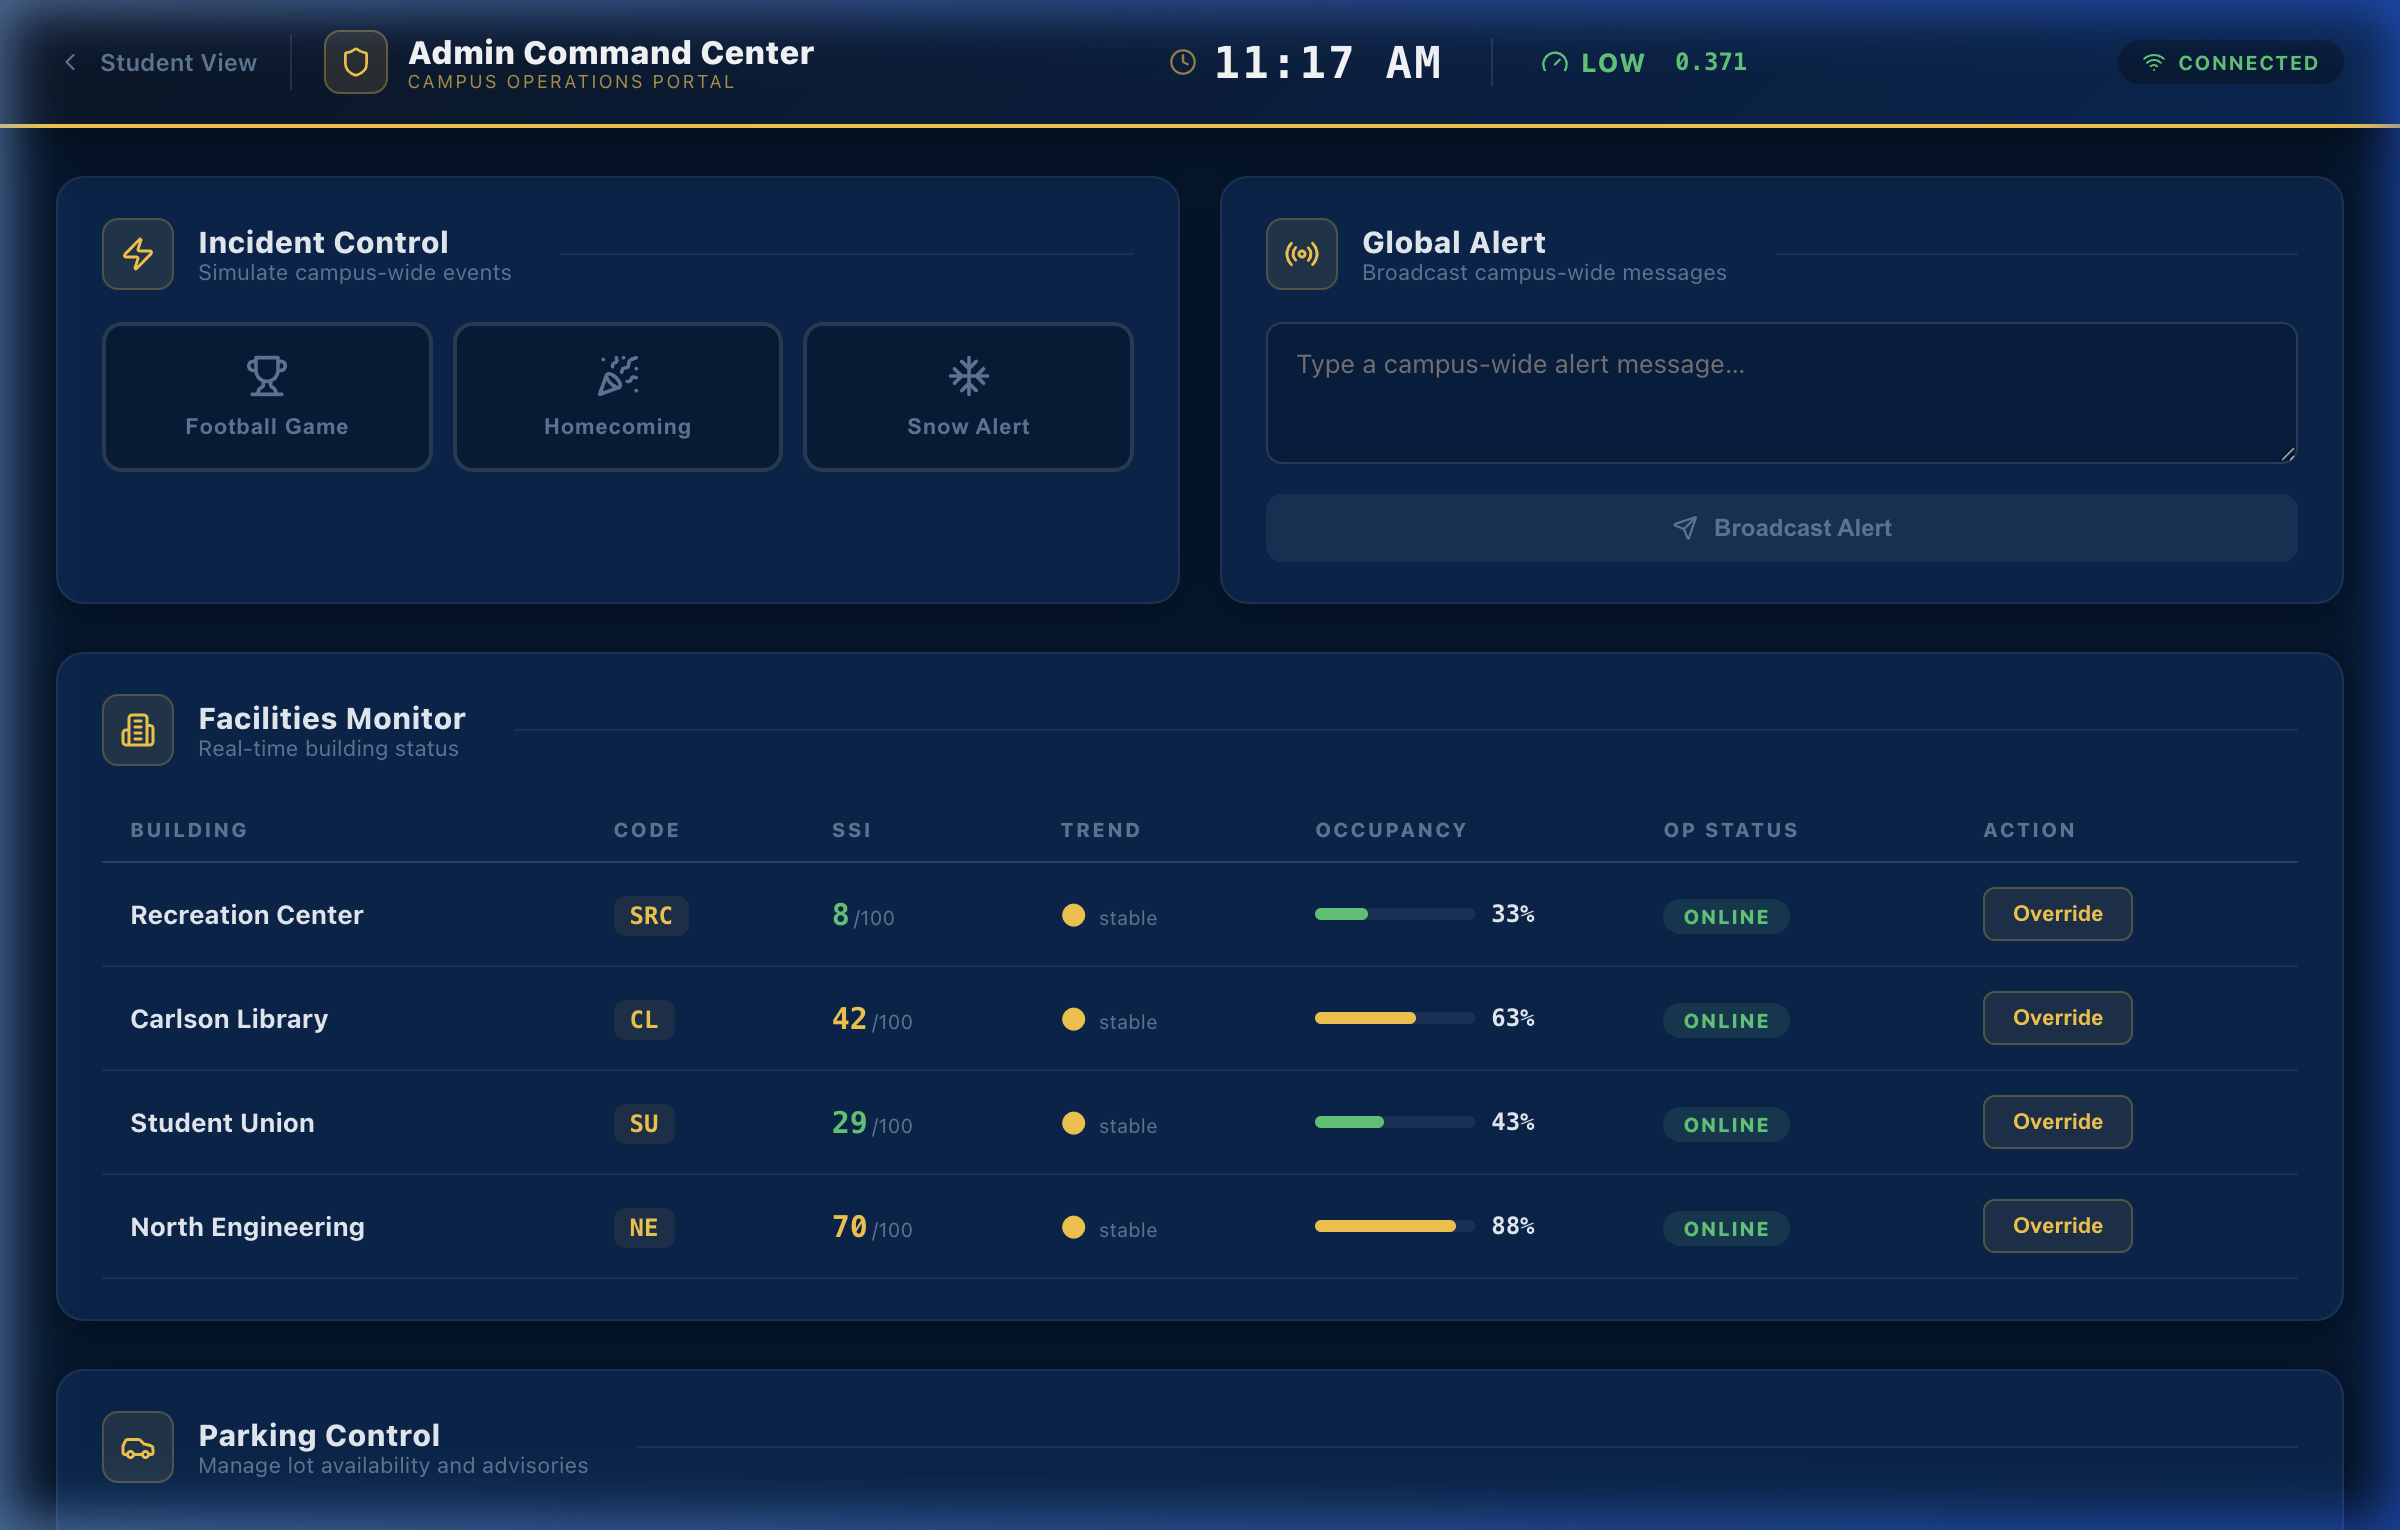Click the Carlson Library building name
Image resolution: width=2400 pixels, height=1530 pixels.
[229, 1019]
